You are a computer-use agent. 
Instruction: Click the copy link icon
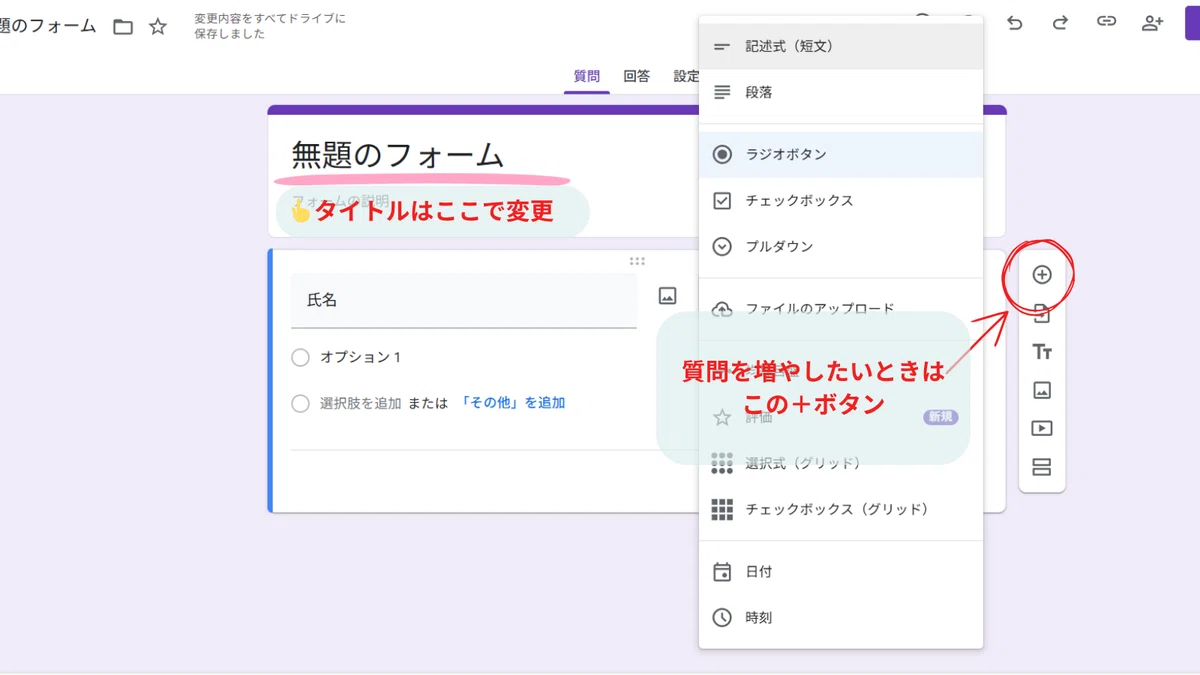pyautogui.click(x=1106, y=22)
